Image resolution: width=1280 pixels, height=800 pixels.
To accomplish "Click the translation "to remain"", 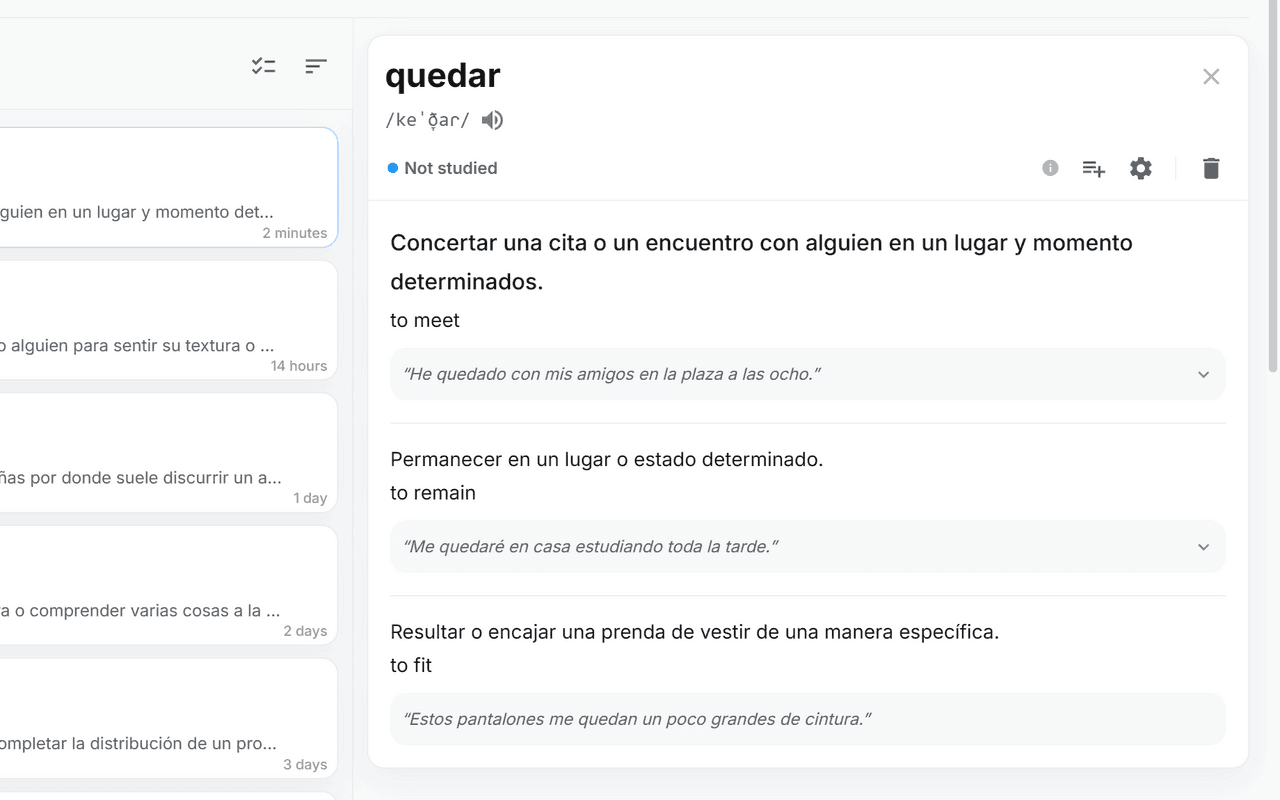I will [433, 493].
